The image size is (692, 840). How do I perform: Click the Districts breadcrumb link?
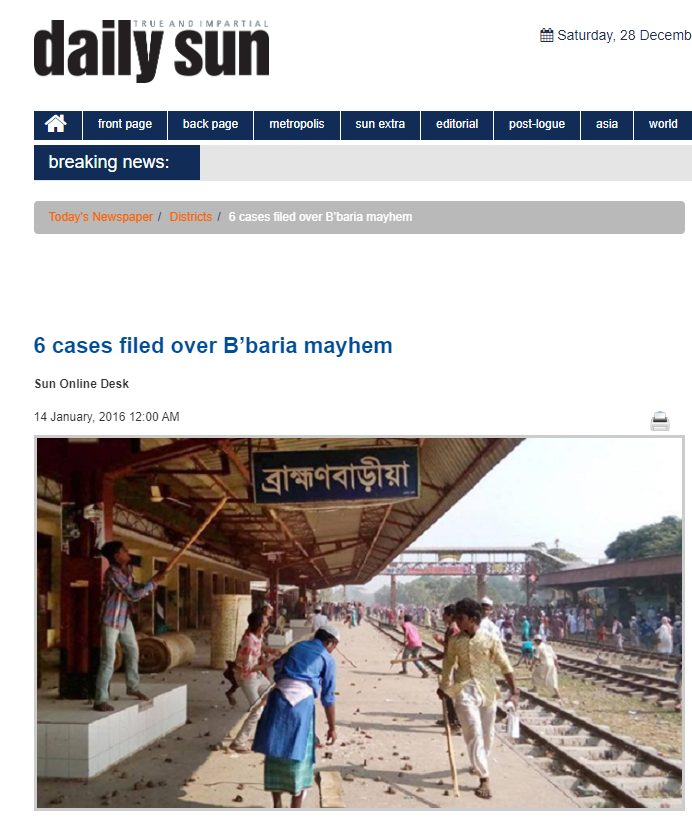191,217
